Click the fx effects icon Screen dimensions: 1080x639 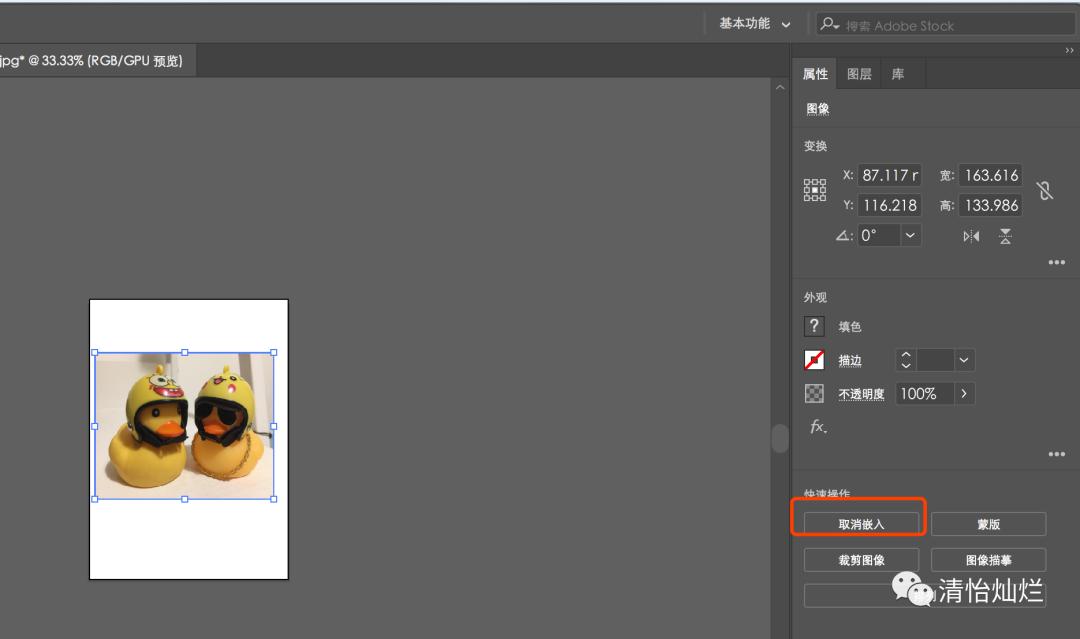coord(817,427)
